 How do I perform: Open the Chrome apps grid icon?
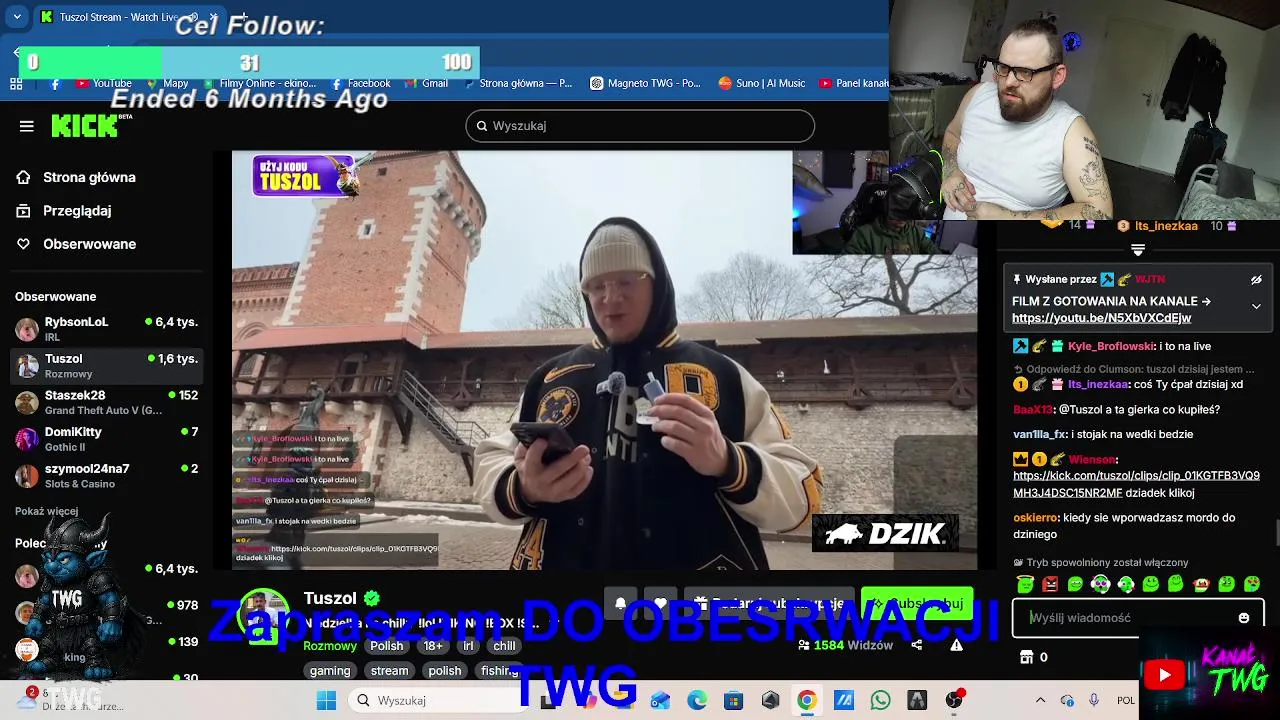pos(16,84)
